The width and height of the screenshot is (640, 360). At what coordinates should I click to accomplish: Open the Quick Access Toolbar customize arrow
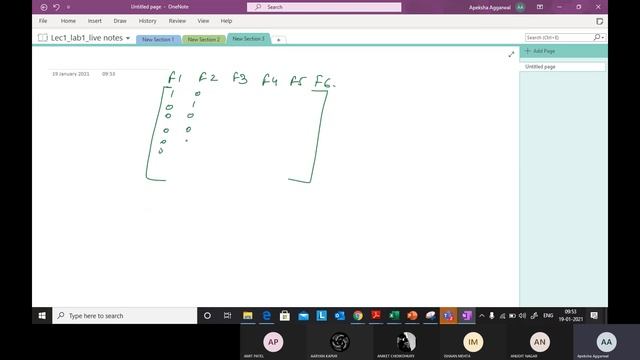point(68,7)
